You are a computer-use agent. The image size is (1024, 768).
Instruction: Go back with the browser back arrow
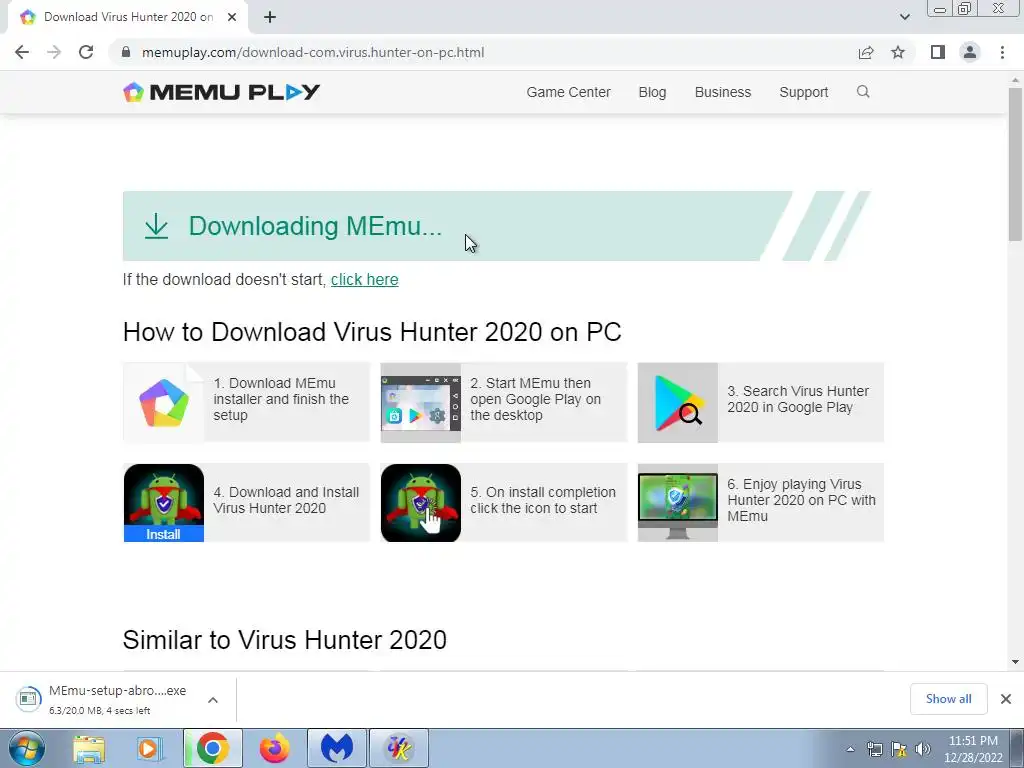[22, 52]
